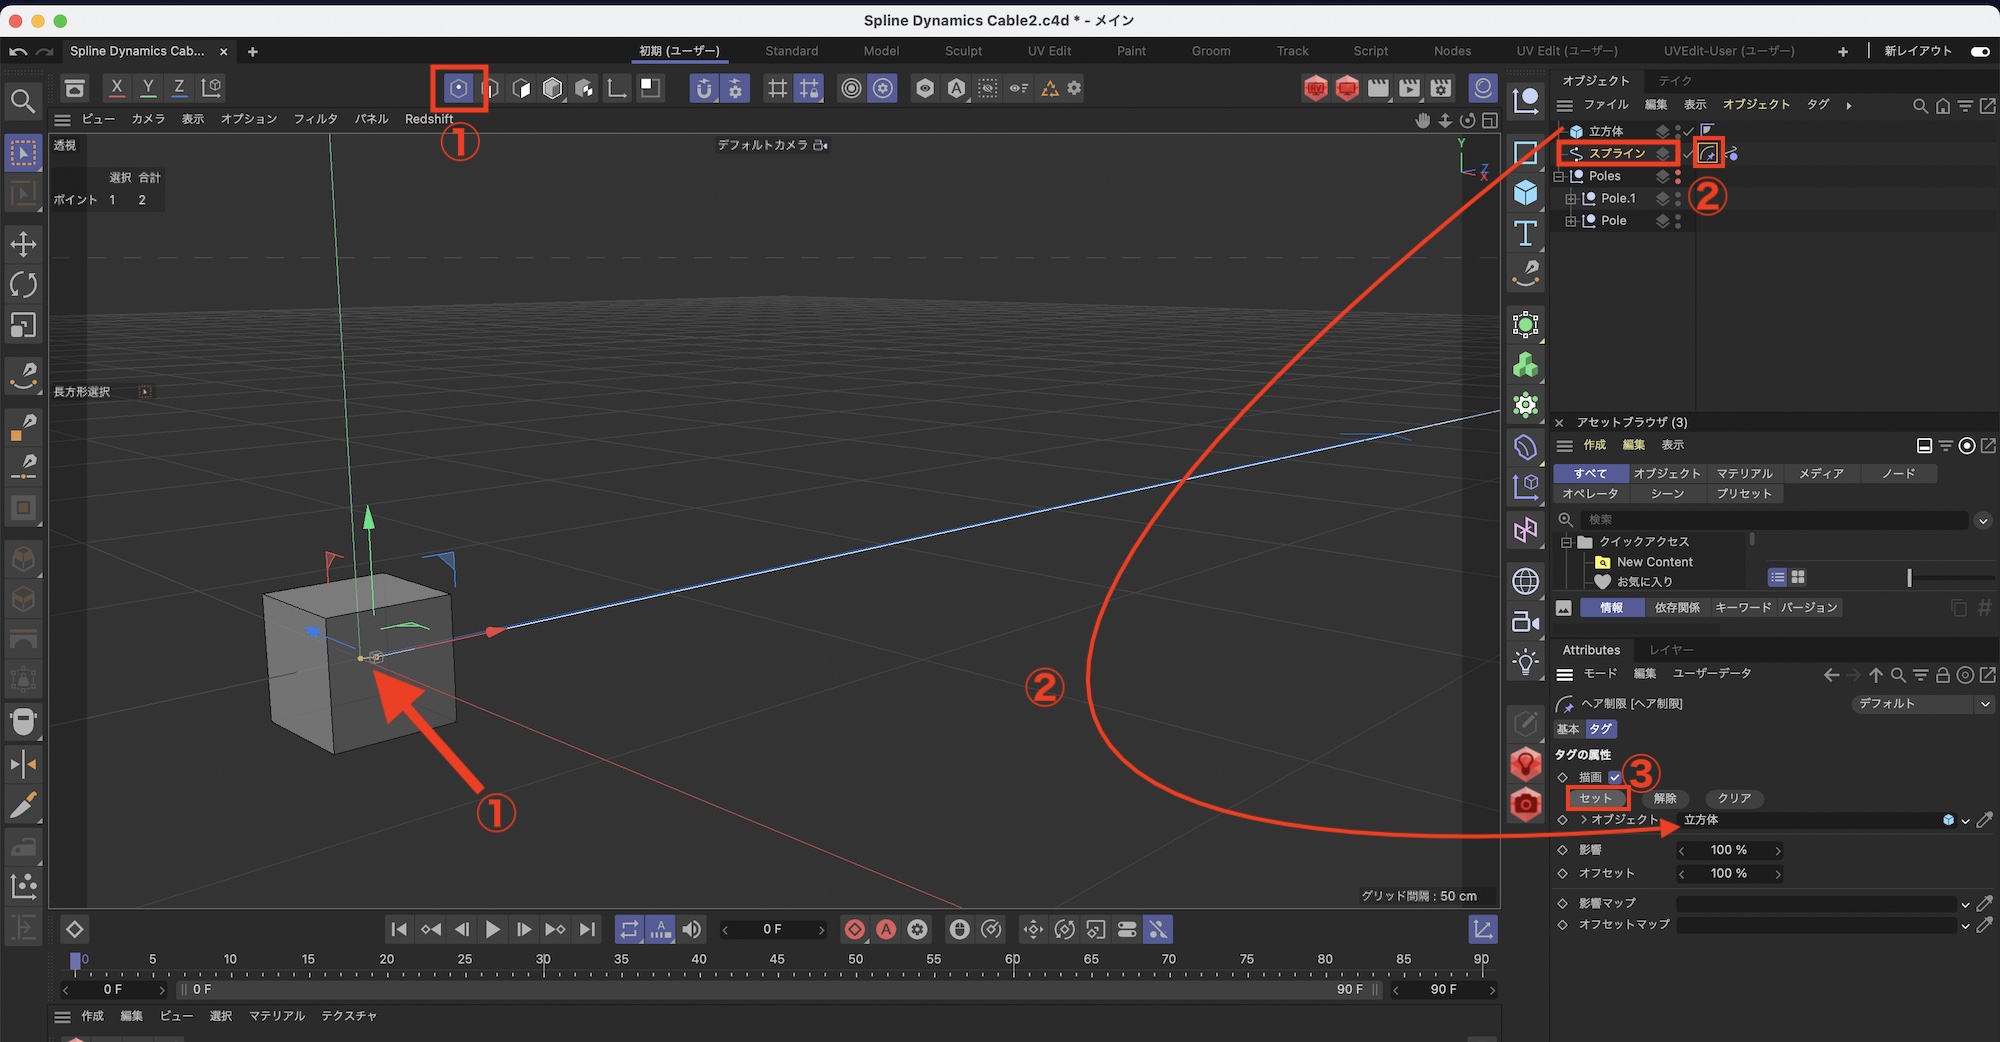2000x1042 pixels.
Task: Click the record keyframe button
Action: [855, 930]
